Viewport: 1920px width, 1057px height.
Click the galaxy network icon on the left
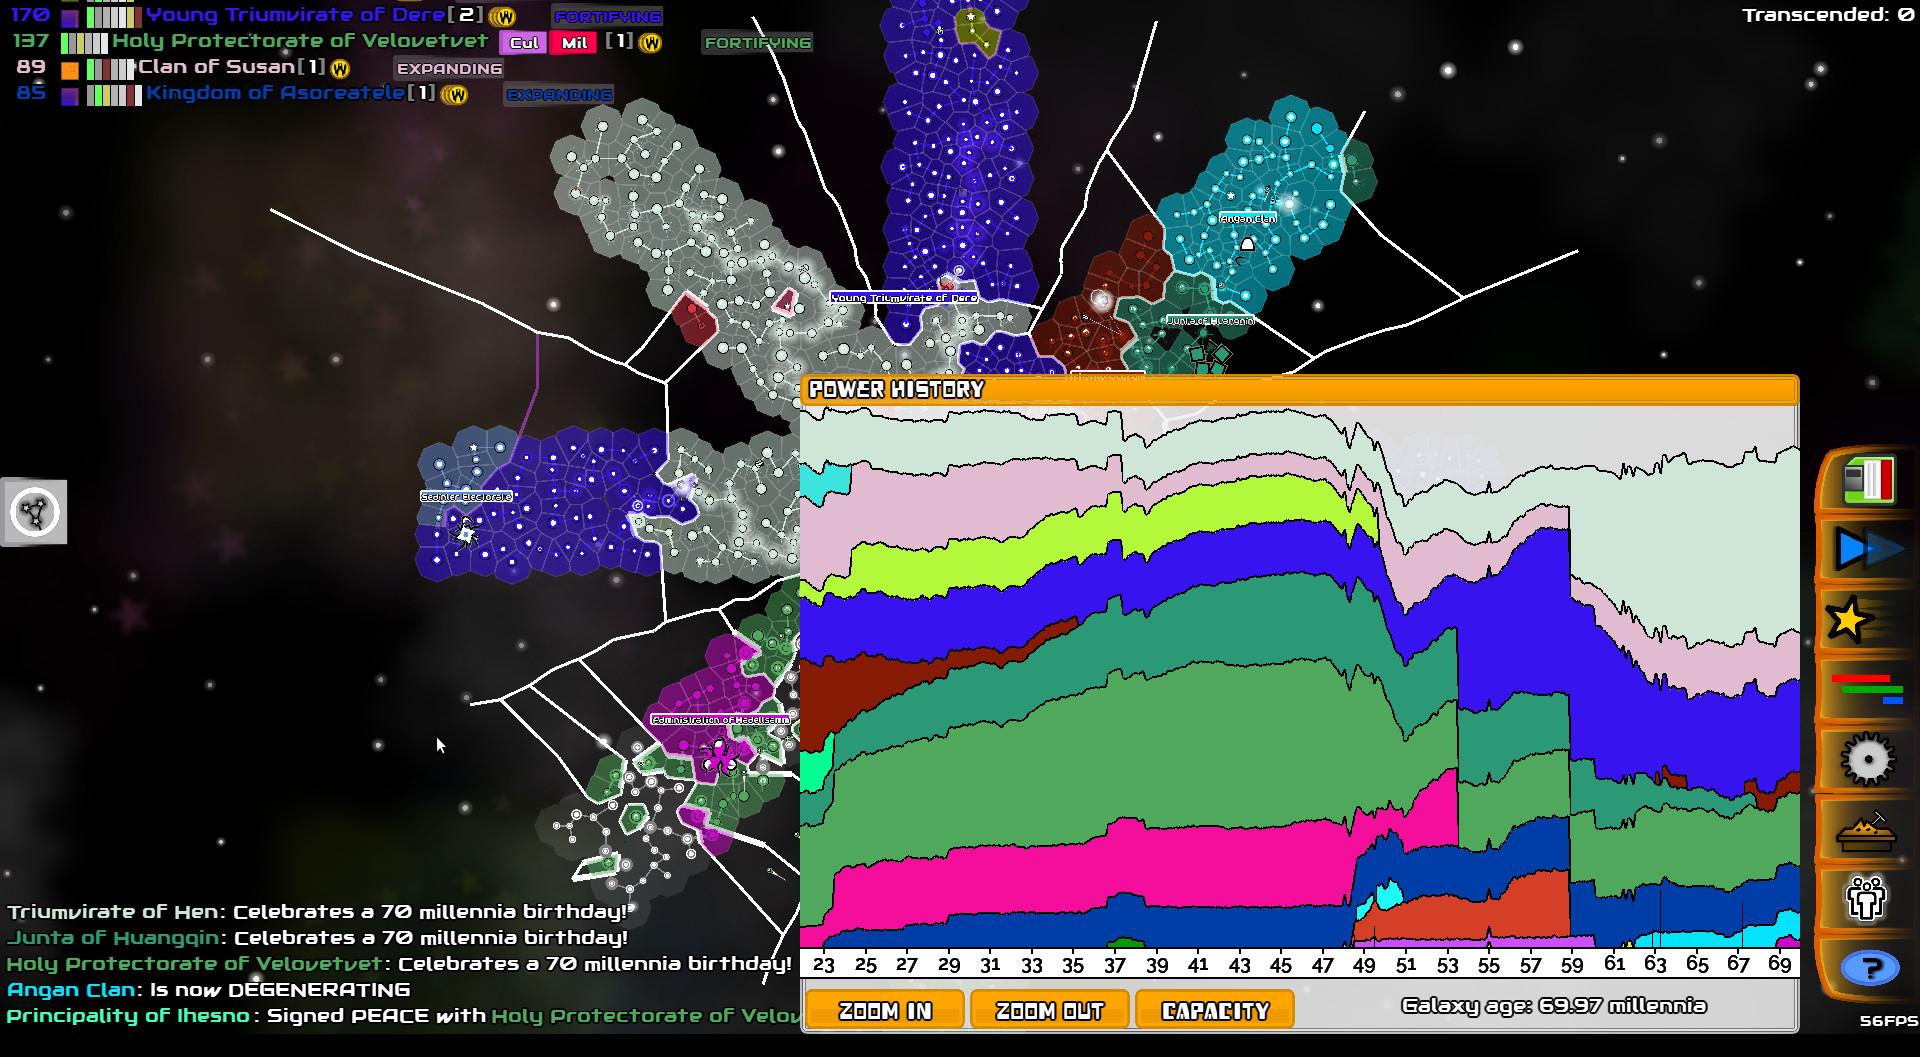34,512
